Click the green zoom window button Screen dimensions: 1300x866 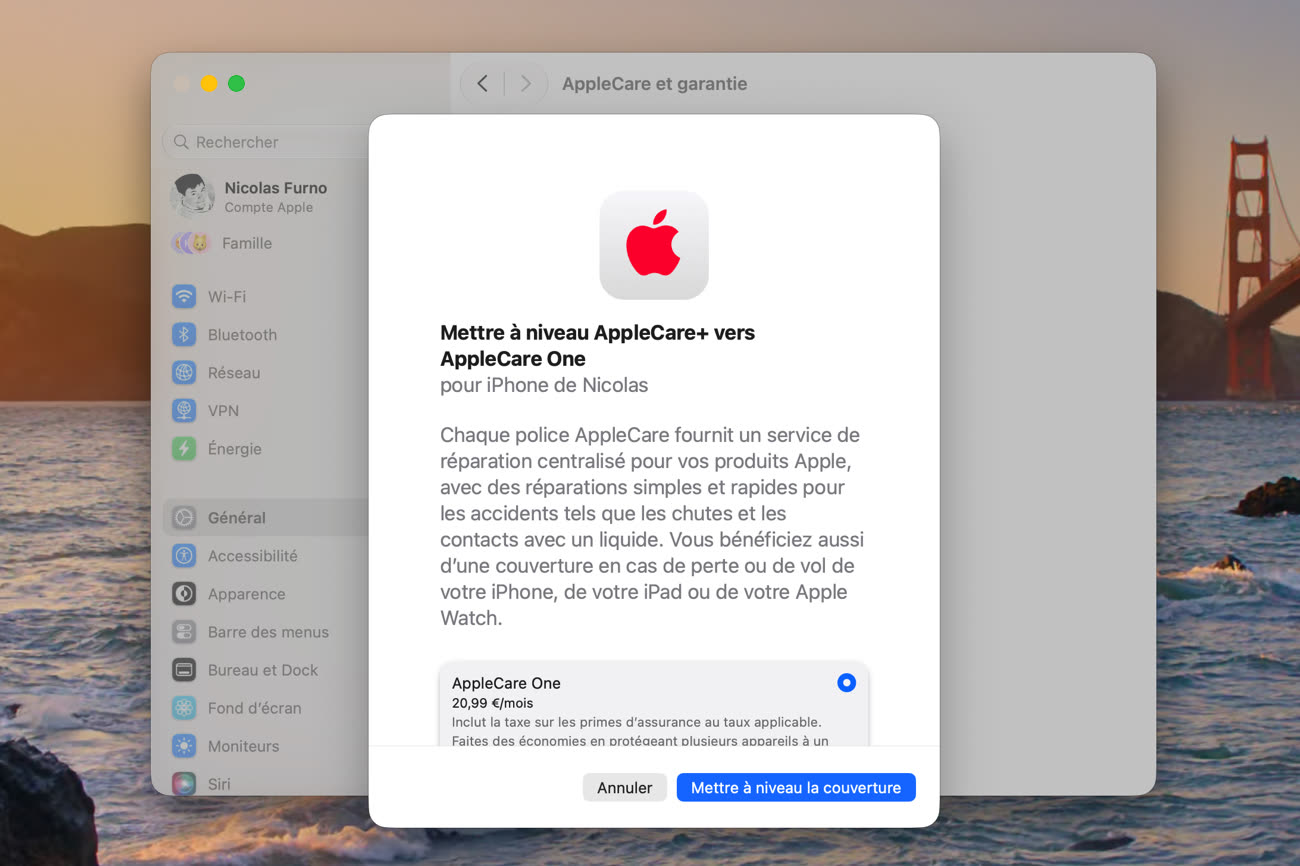tap(236, 84)
